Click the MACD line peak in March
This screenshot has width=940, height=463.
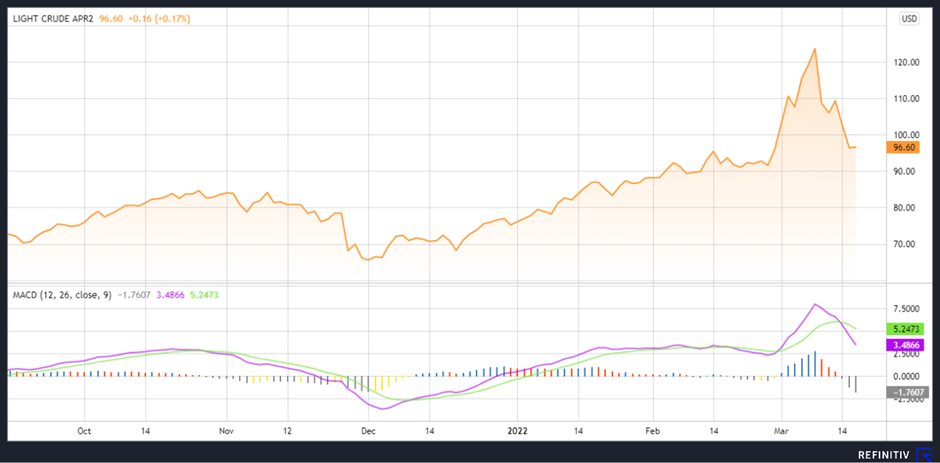click(x=815, y=305)
